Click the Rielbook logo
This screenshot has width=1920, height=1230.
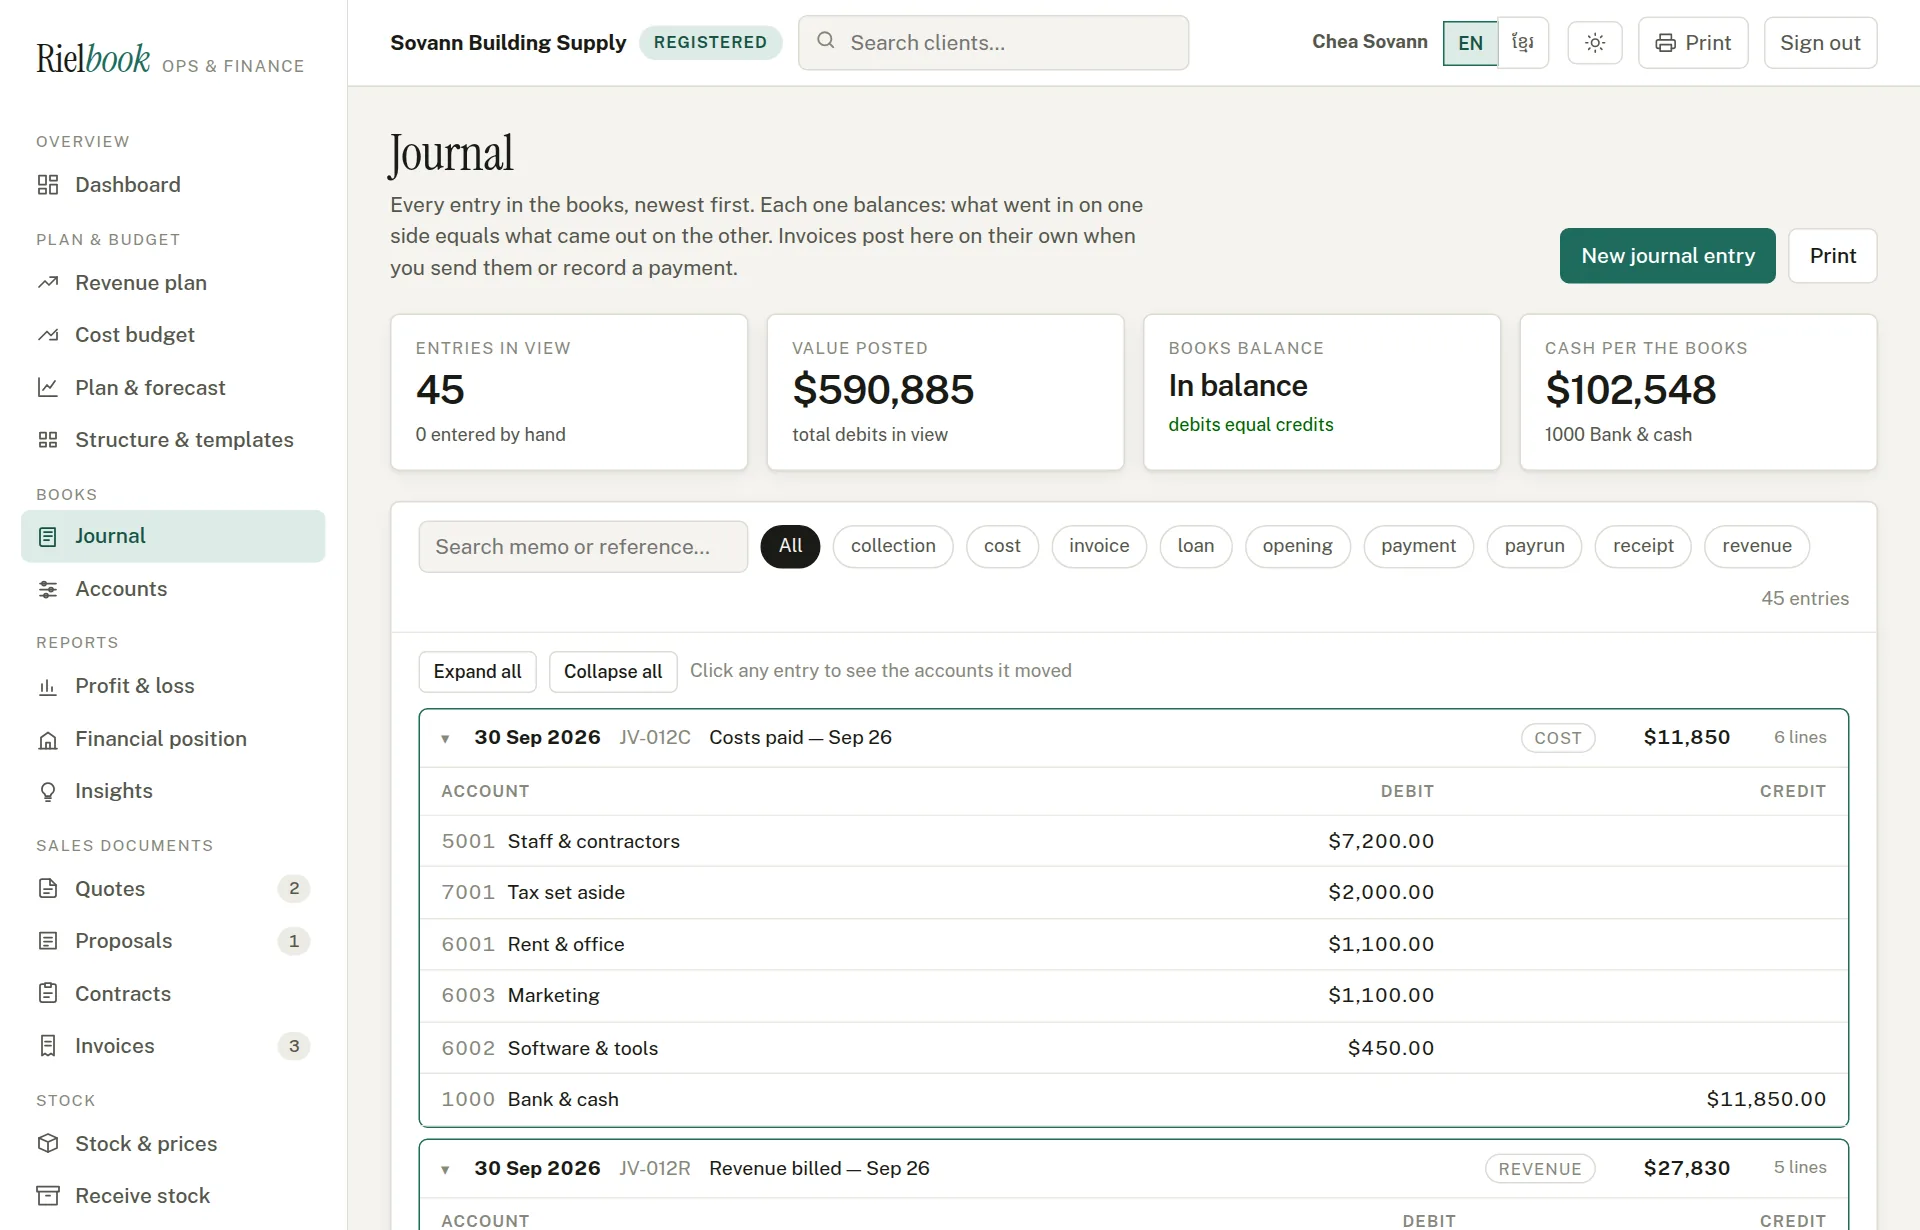pos(93,58)
